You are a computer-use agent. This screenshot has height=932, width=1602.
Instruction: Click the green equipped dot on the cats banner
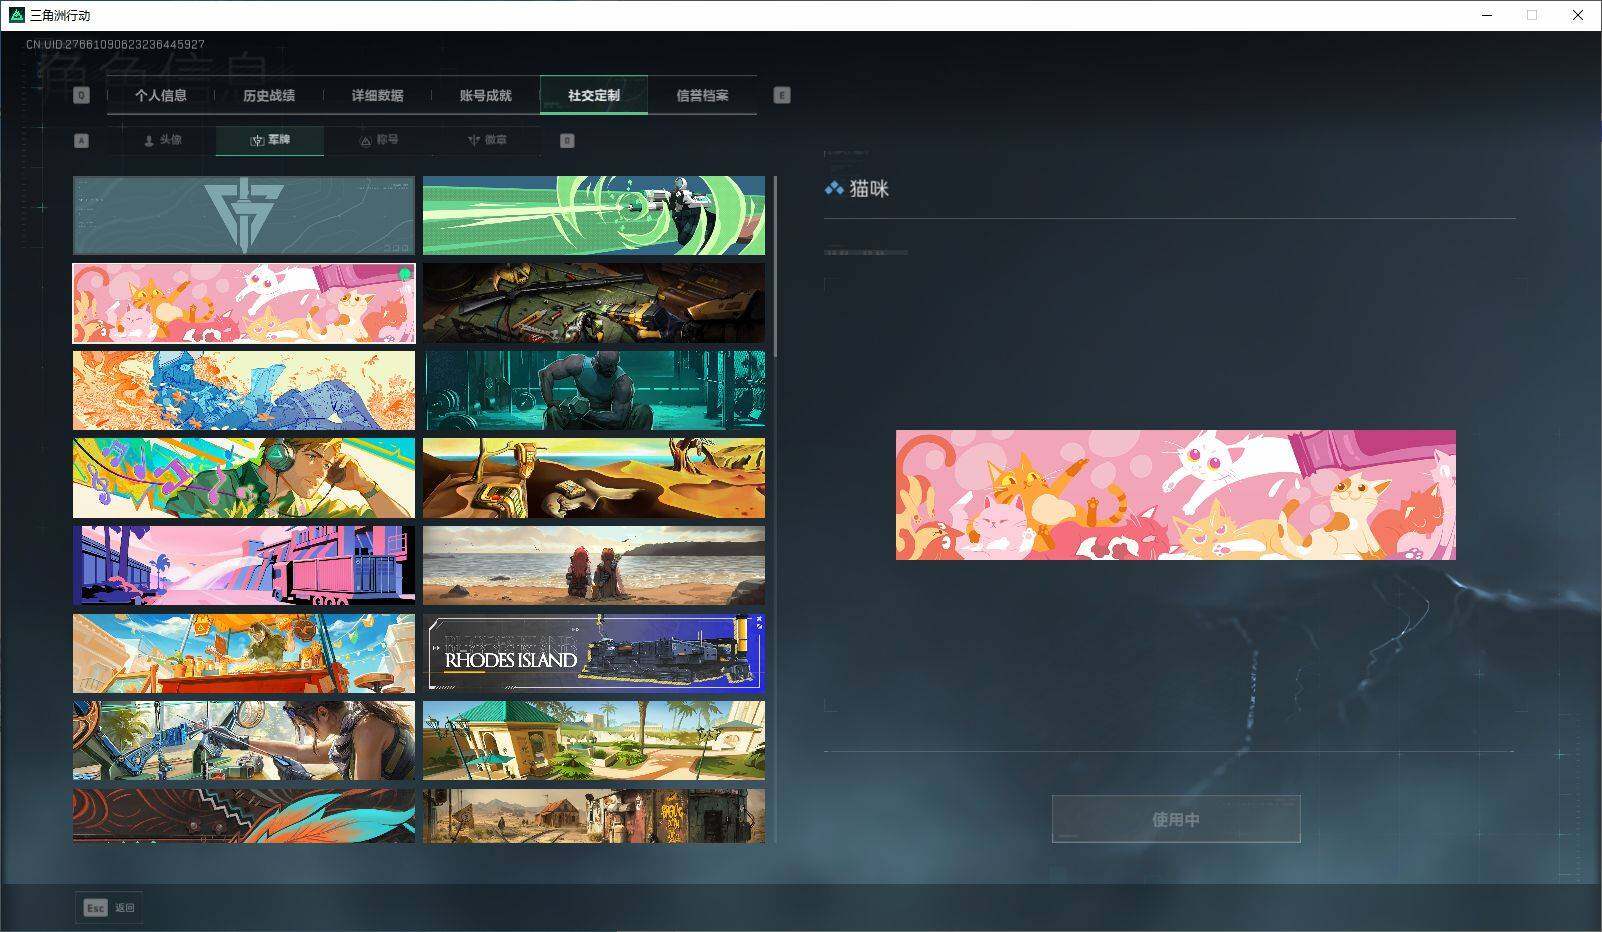coord(405,274)
